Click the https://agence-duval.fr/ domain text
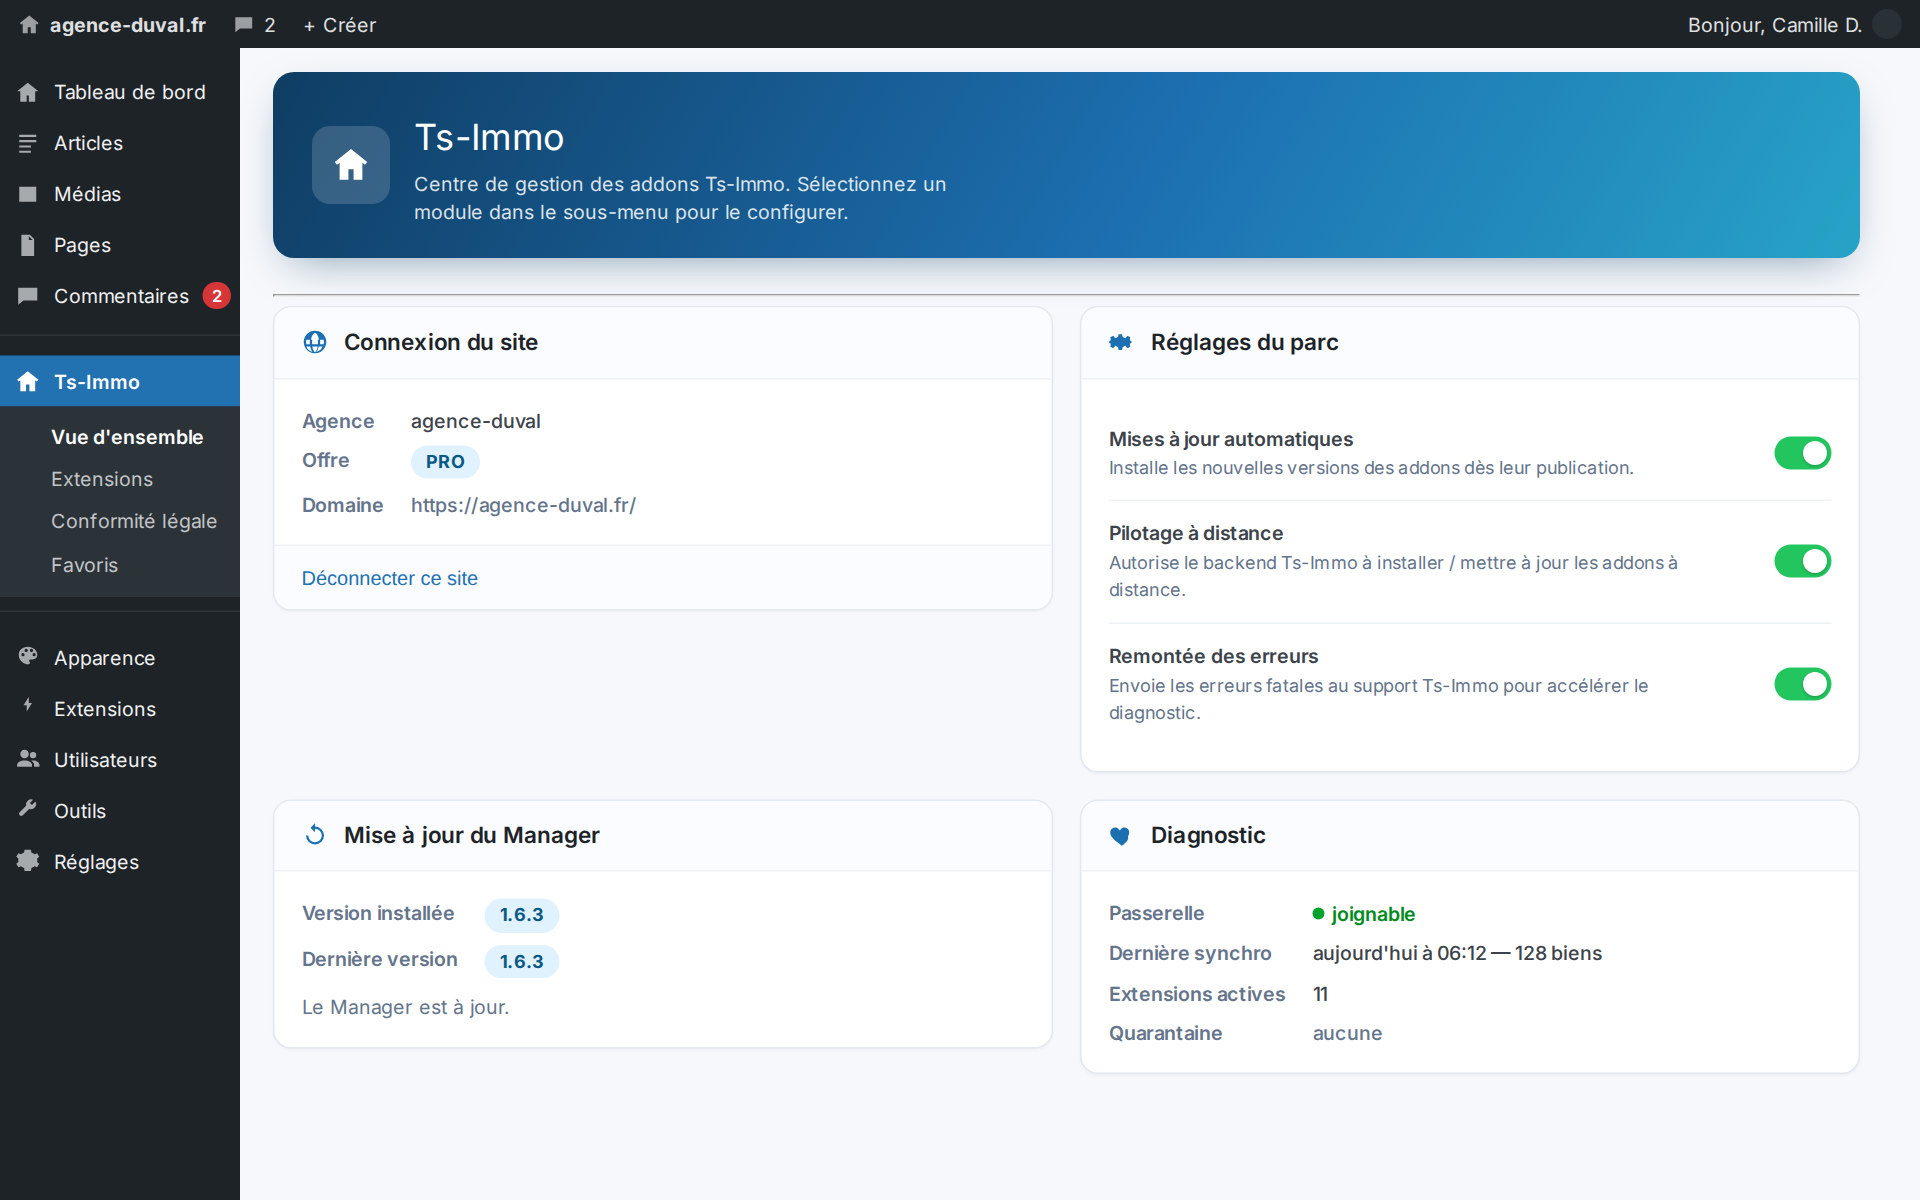This screenshot has width=1920, height=1200. click(x=523, y=505)
